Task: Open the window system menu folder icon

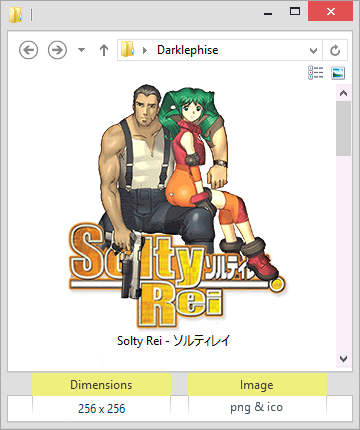Action: pyautogui.click(x=16, y=14)
